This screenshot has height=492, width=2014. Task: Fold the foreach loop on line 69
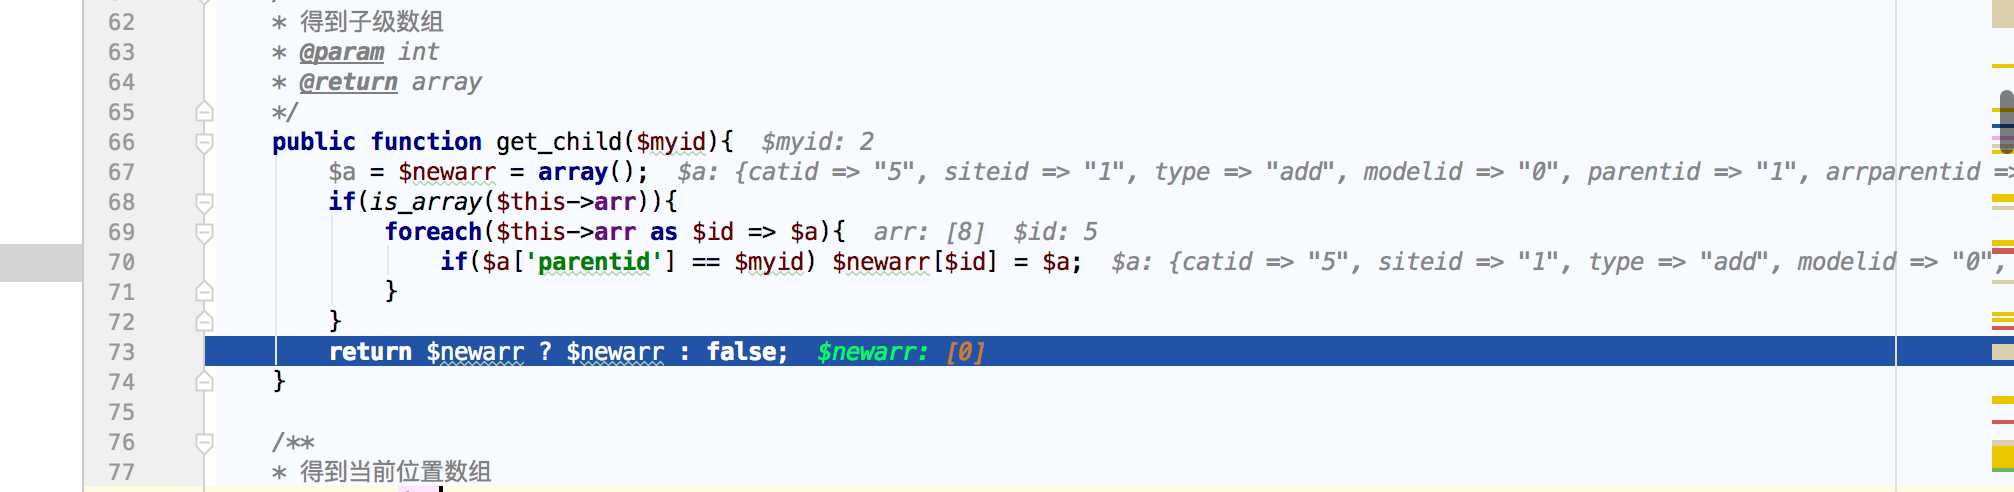coord(204,232)
